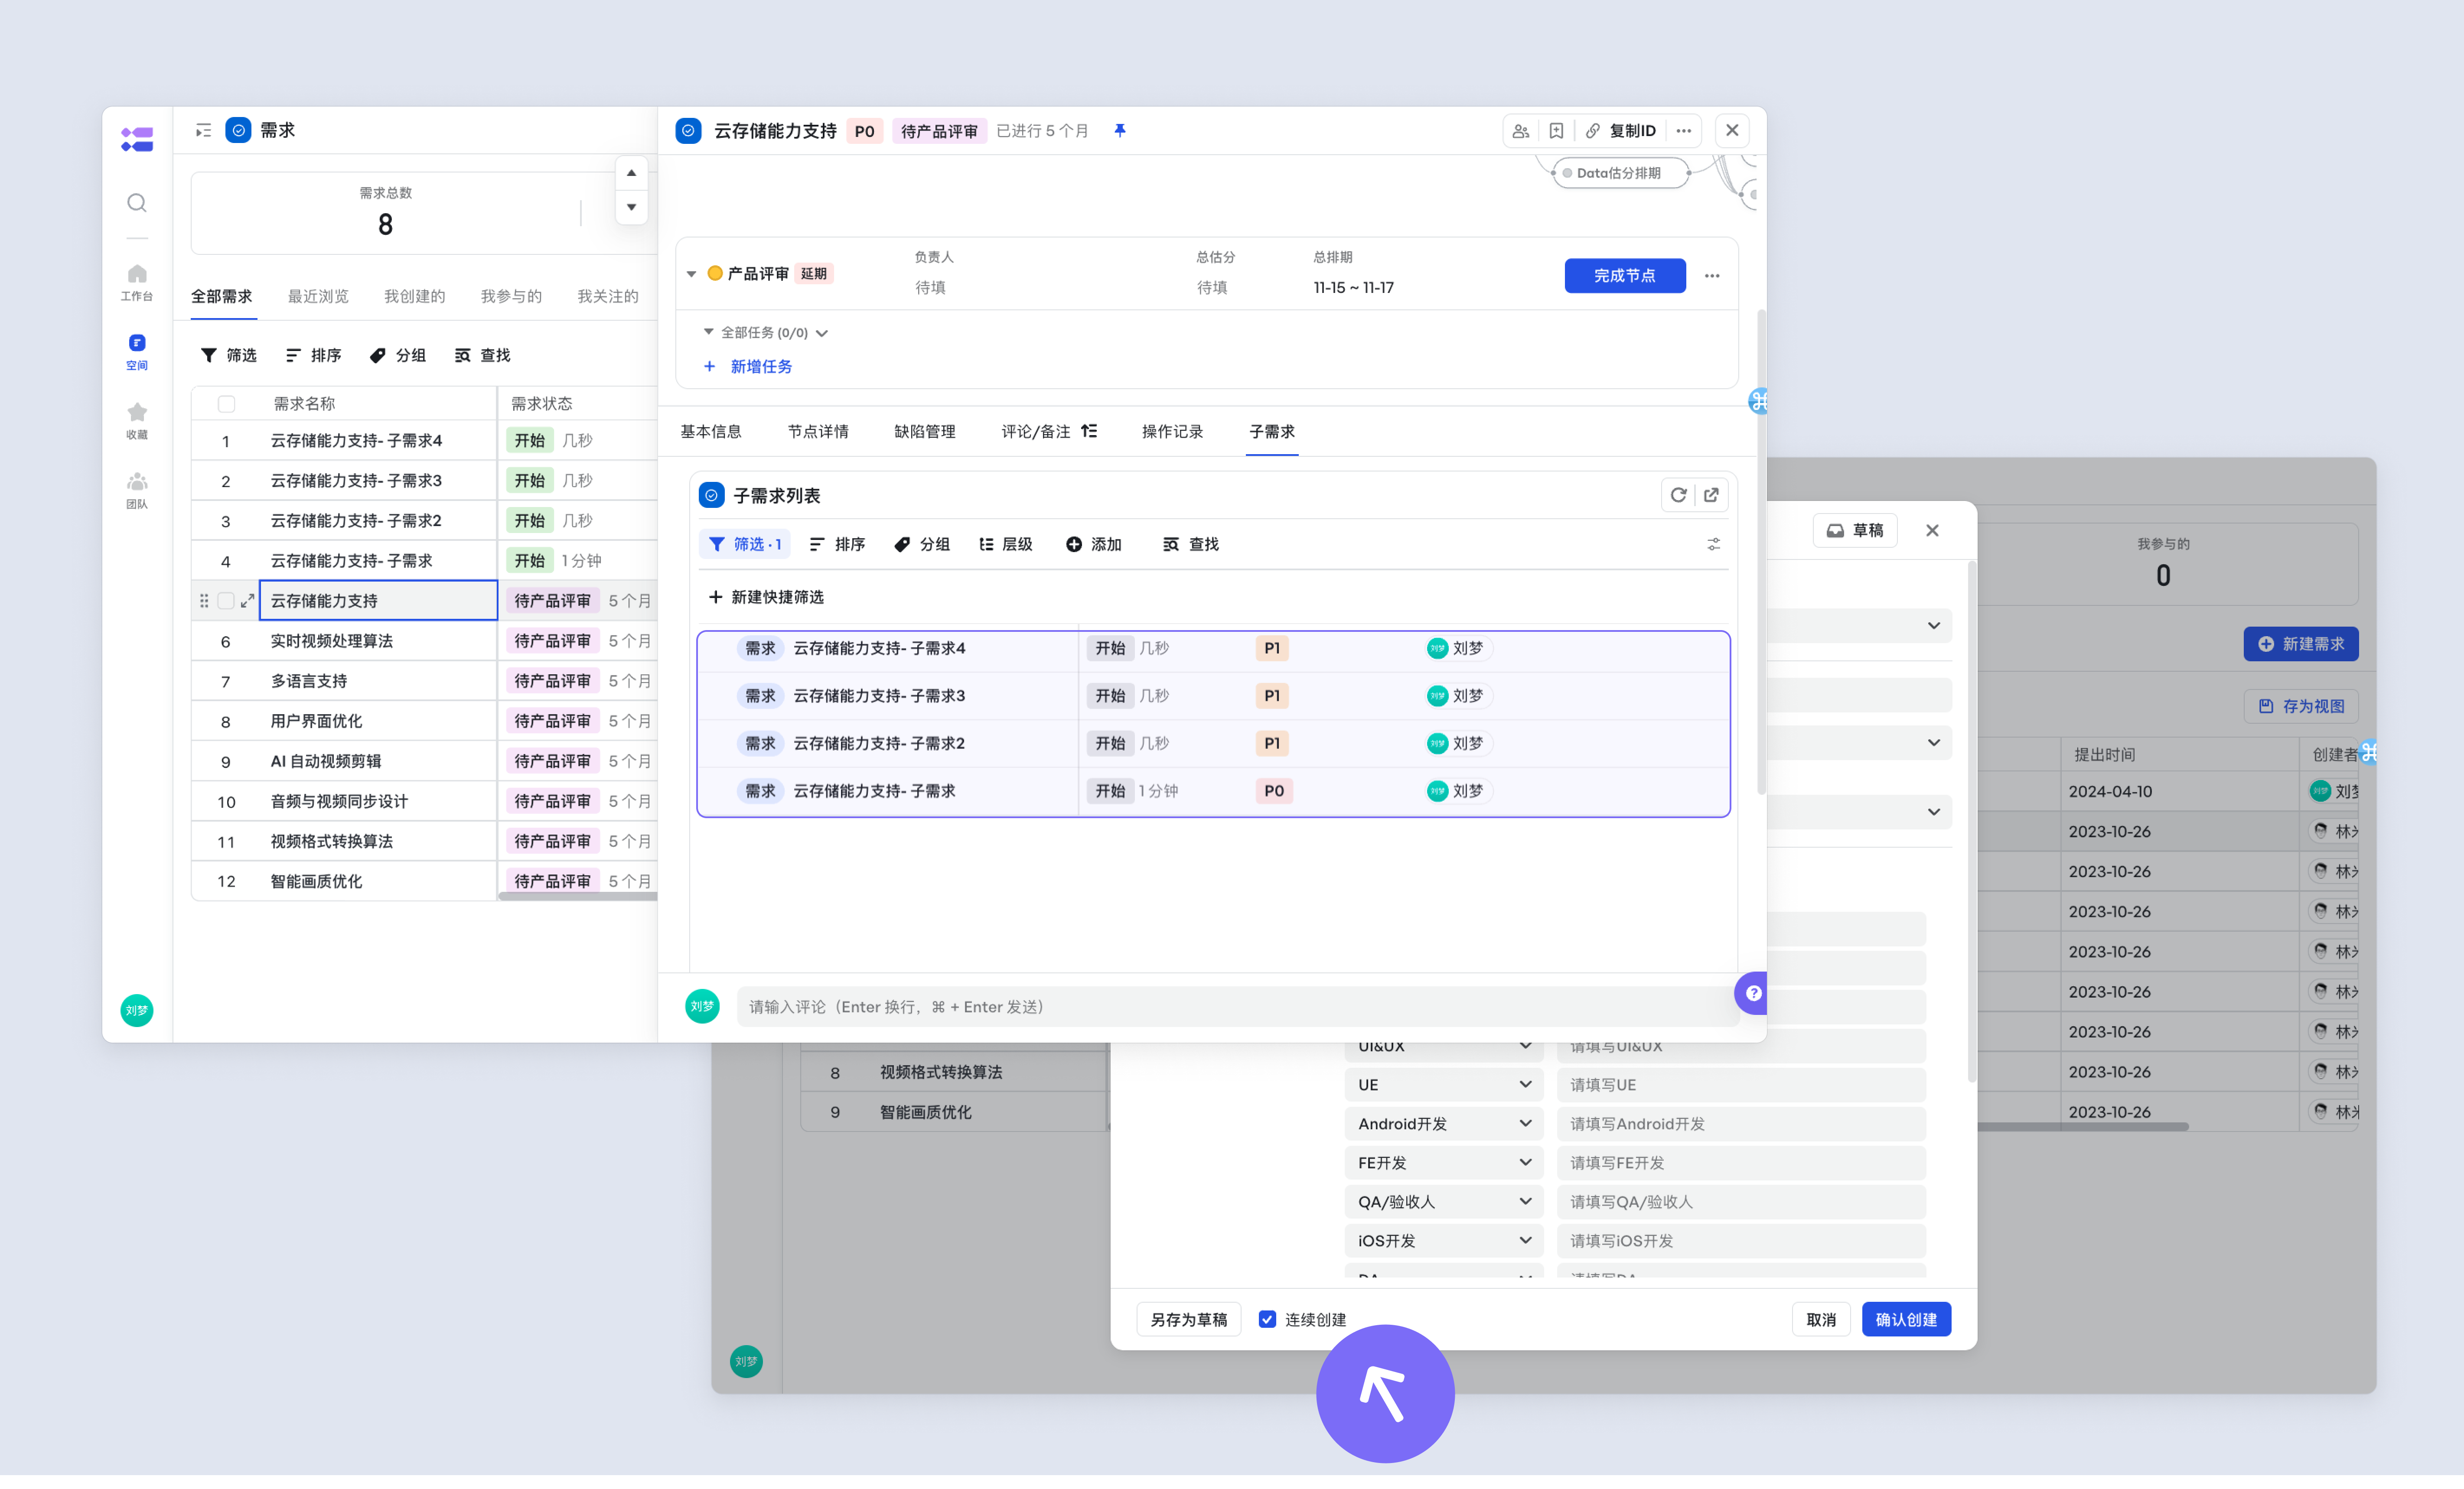Switch to the 我创建的 tab
Viewport: 2464px width, 1489px height.
tap(415, 297)
